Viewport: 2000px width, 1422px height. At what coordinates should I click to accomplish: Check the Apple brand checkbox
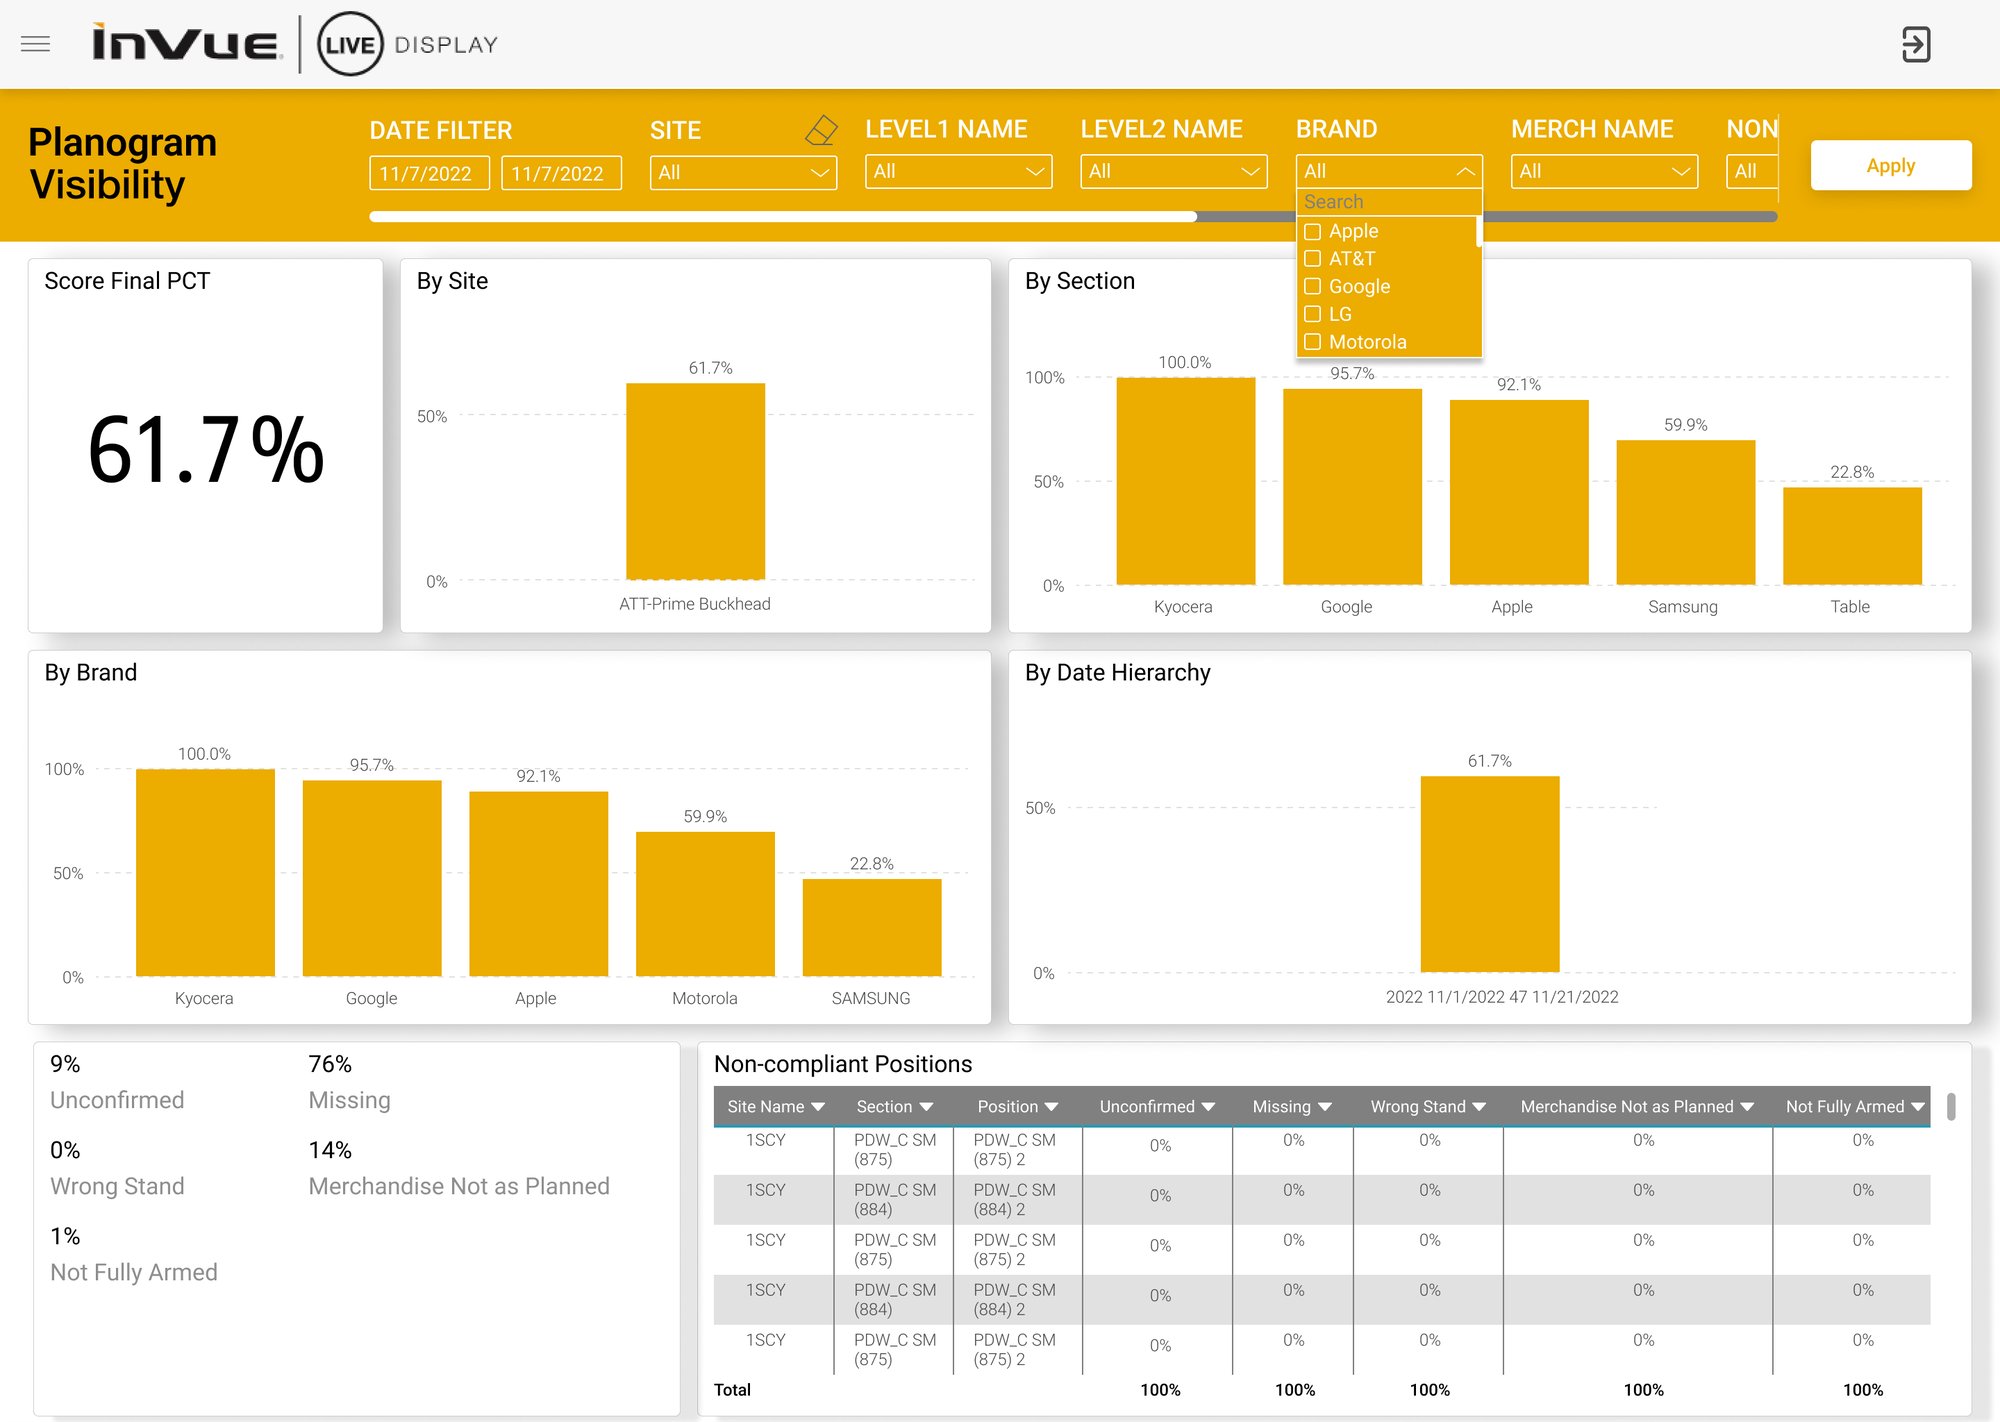coord(1313,232)
